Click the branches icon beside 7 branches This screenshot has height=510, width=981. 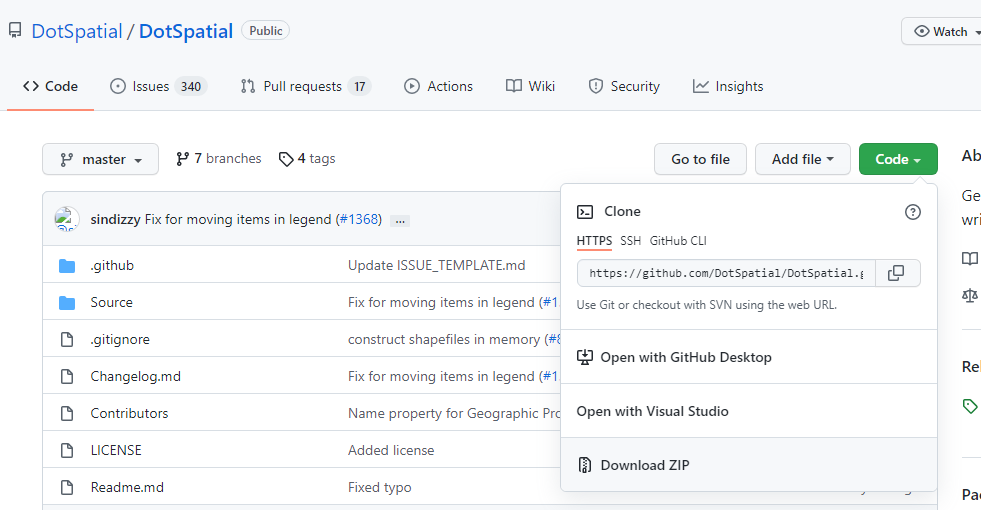pyautogui.click(x=183, y=159)
